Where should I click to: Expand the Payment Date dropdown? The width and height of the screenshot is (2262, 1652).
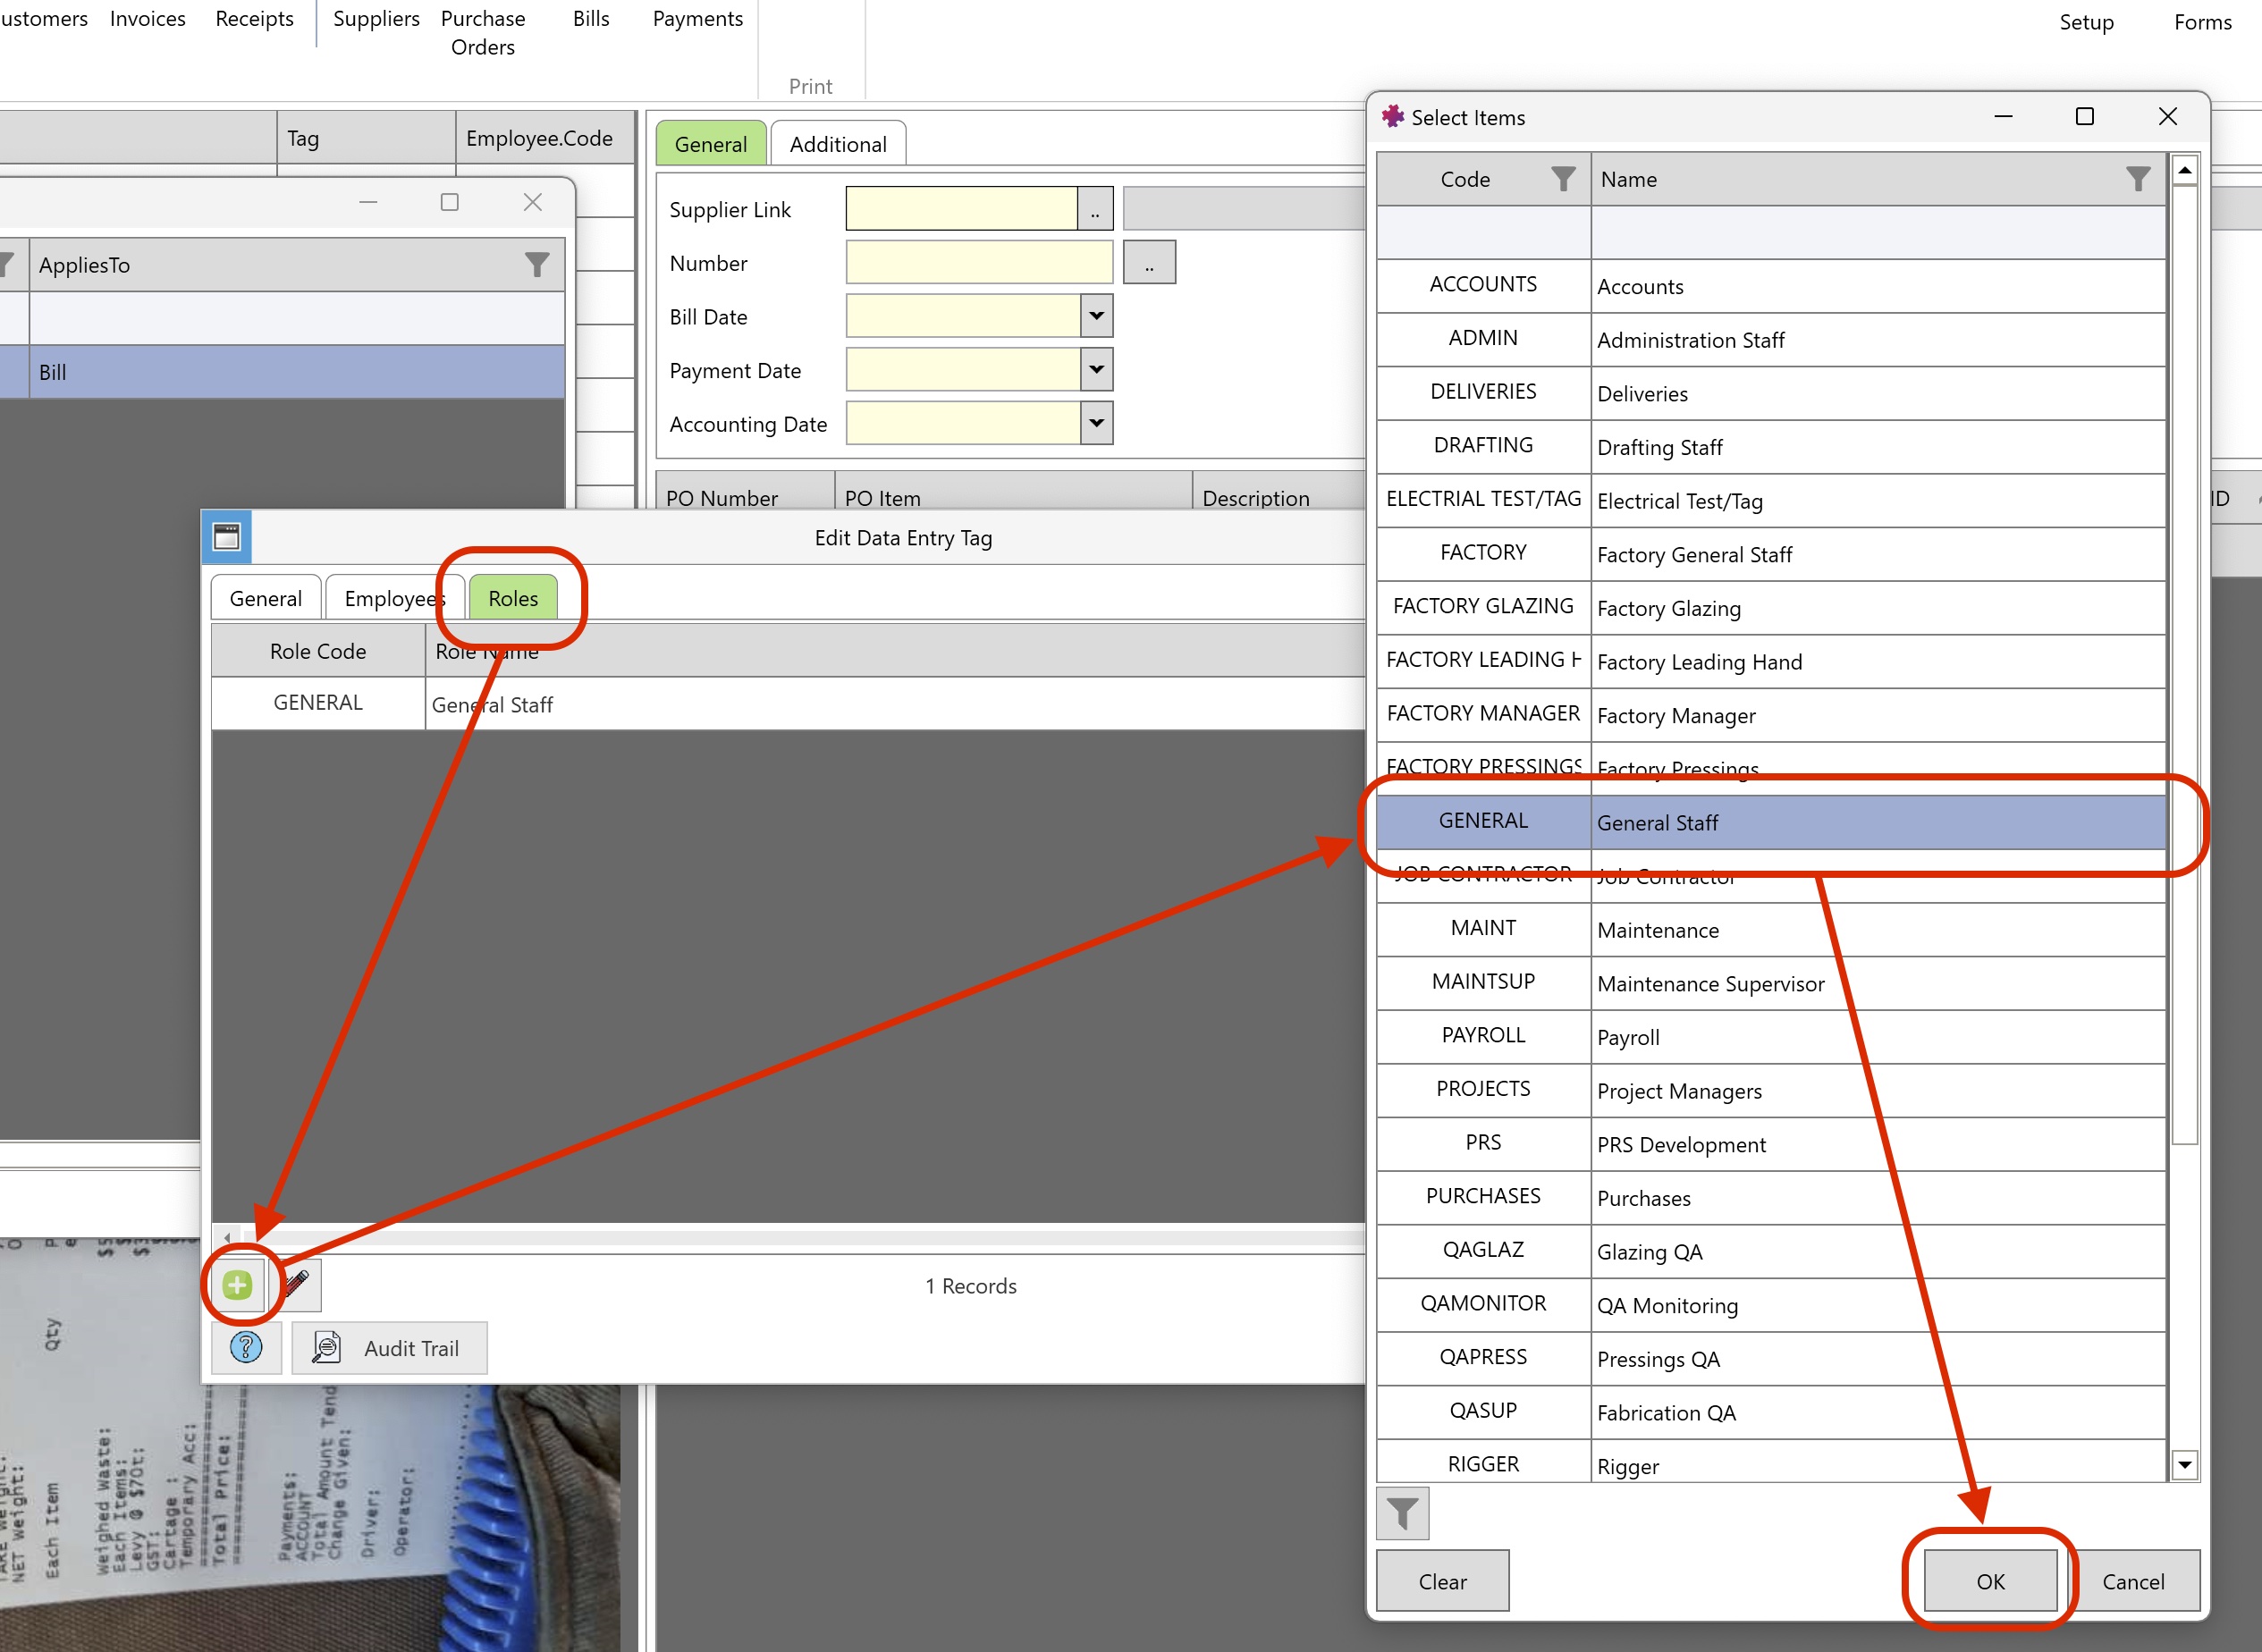(1096, 370)
